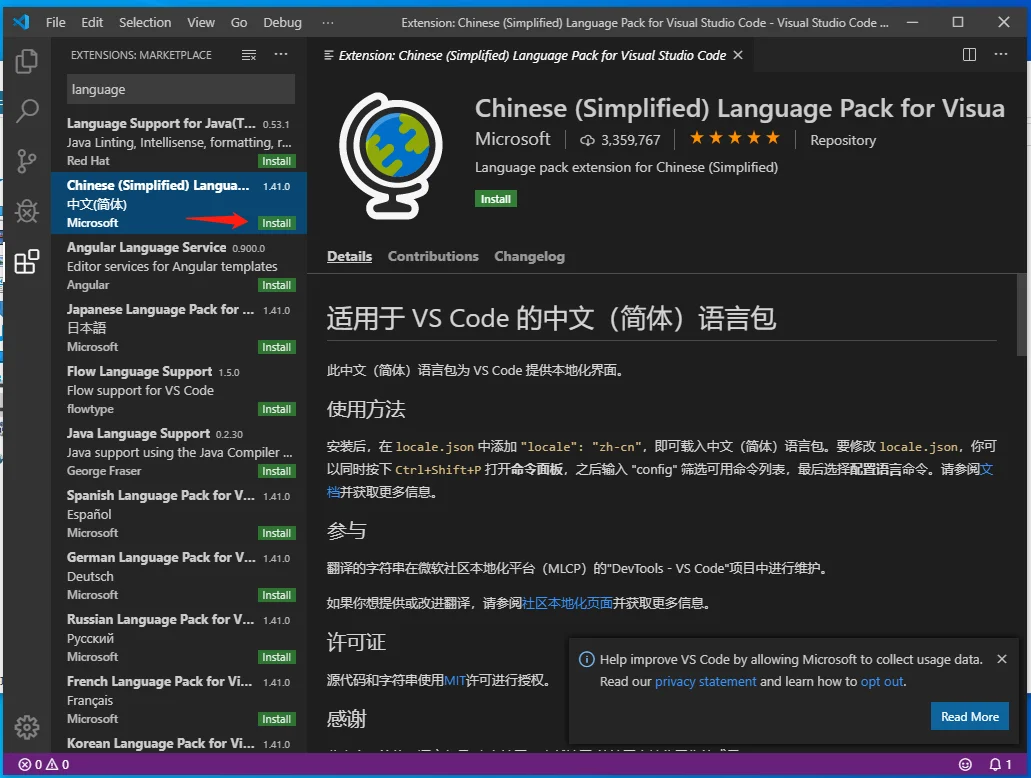The image size is (1031, 778).
Task: Open the MIT license link
Action: [455, 680]
